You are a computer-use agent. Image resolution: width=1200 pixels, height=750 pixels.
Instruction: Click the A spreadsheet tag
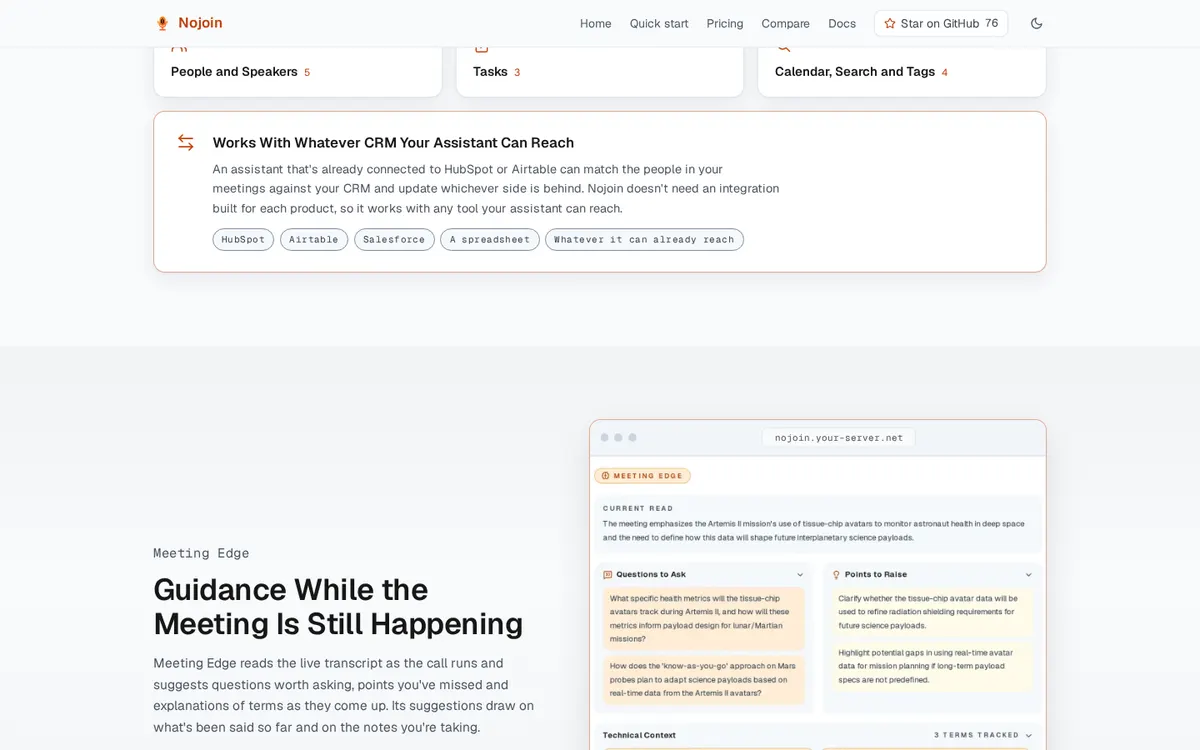click(x=490, y=239)
